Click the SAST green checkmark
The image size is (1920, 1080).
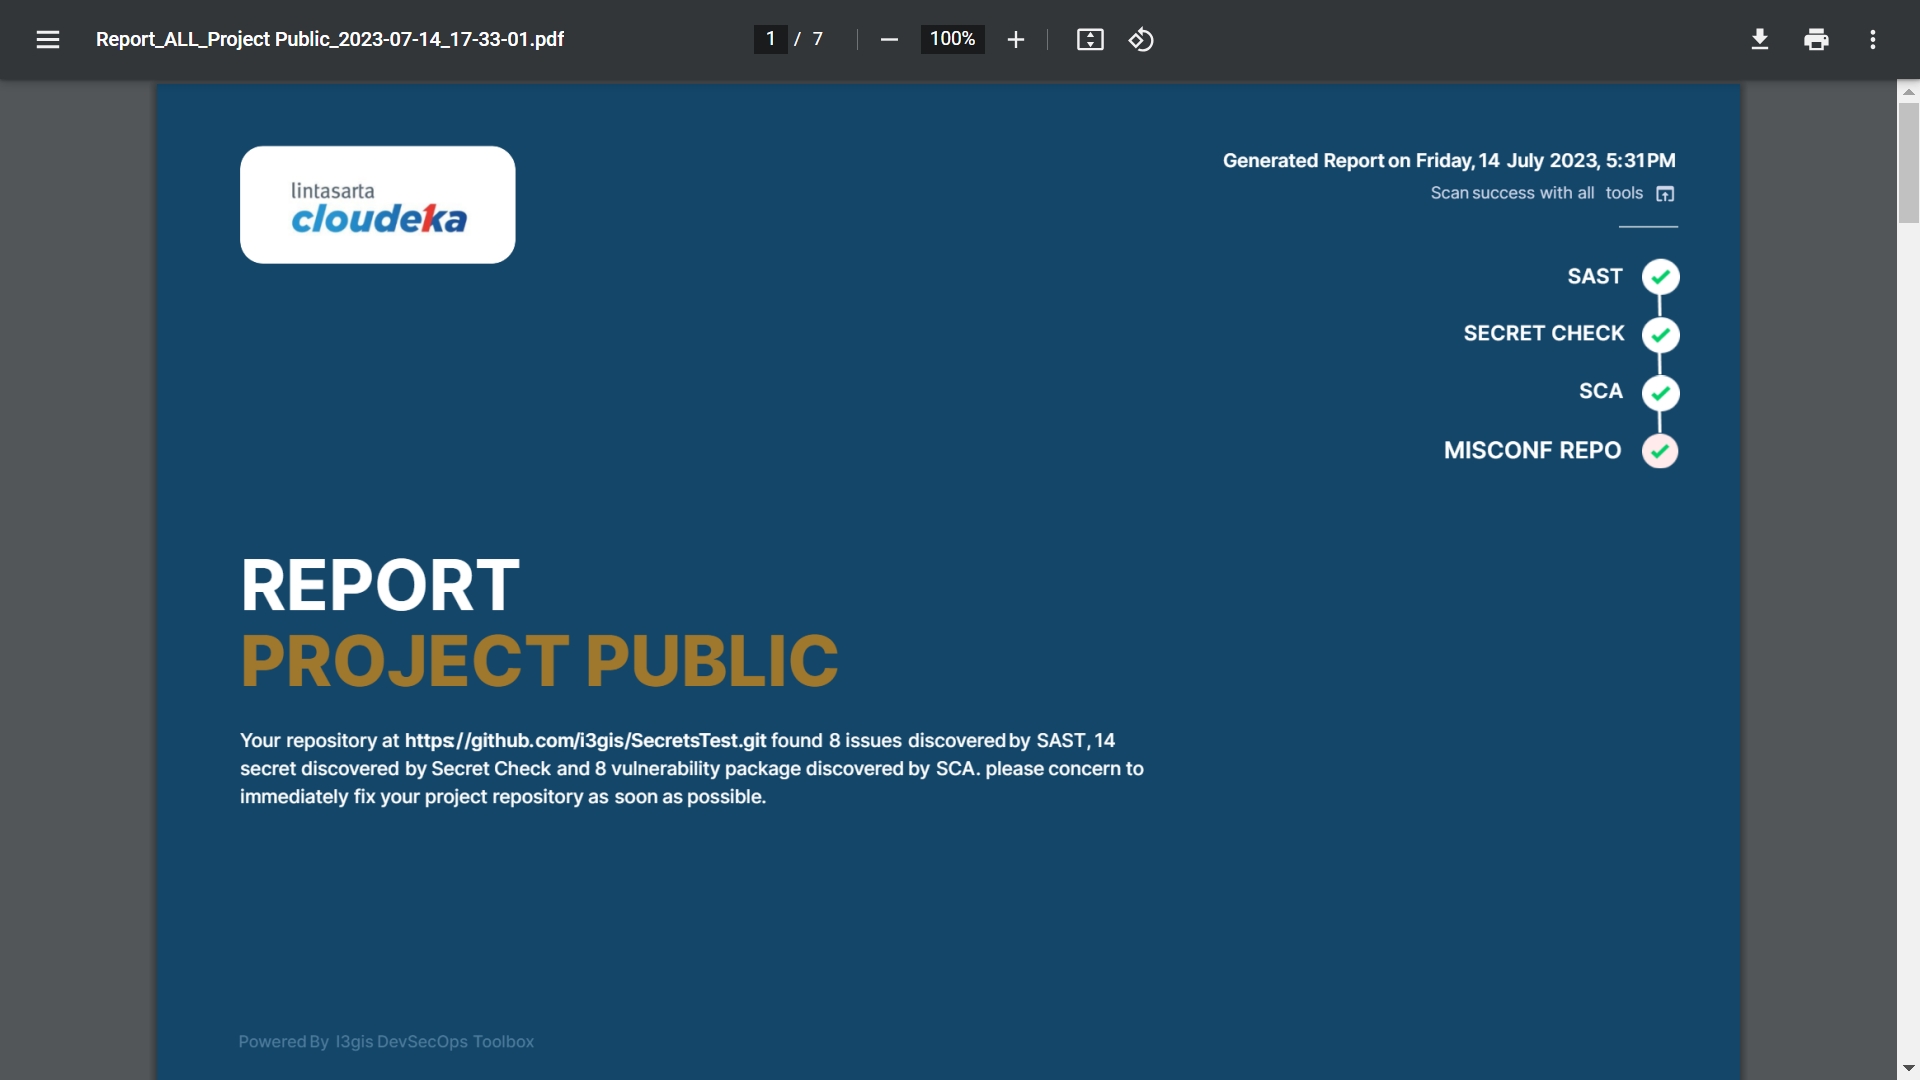1660,277
